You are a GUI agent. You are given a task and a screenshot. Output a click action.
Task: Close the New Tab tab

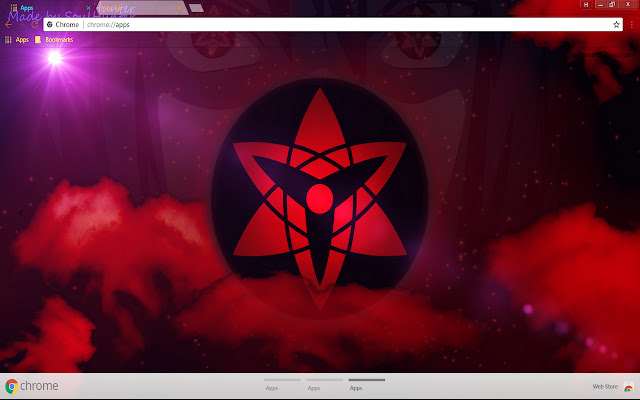pos(179,8)
